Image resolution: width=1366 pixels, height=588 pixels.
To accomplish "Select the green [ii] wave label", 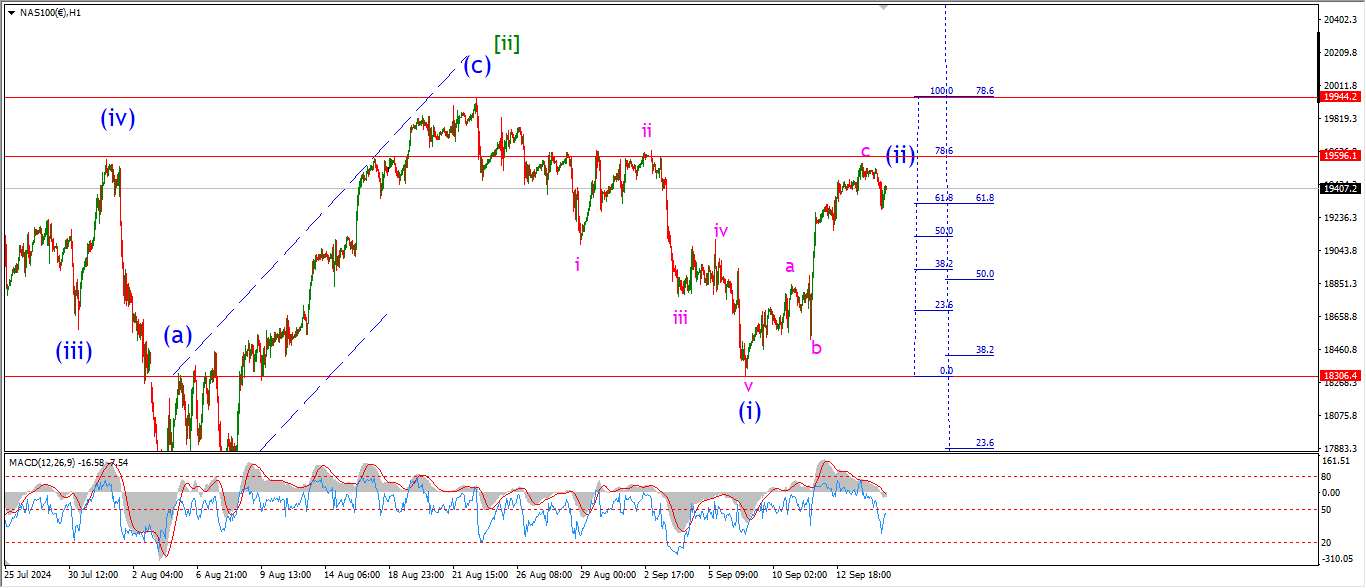I will pyautogui.click(x=506, y=43).
